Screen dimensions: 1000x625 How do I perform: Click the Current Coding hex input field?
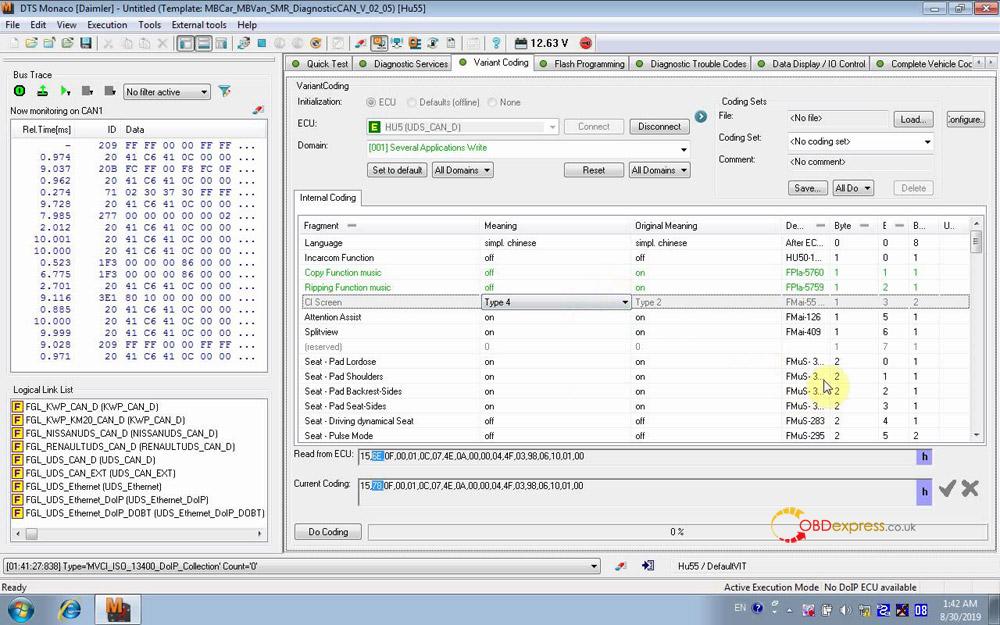pyautogui.click(x=636, y=492)
